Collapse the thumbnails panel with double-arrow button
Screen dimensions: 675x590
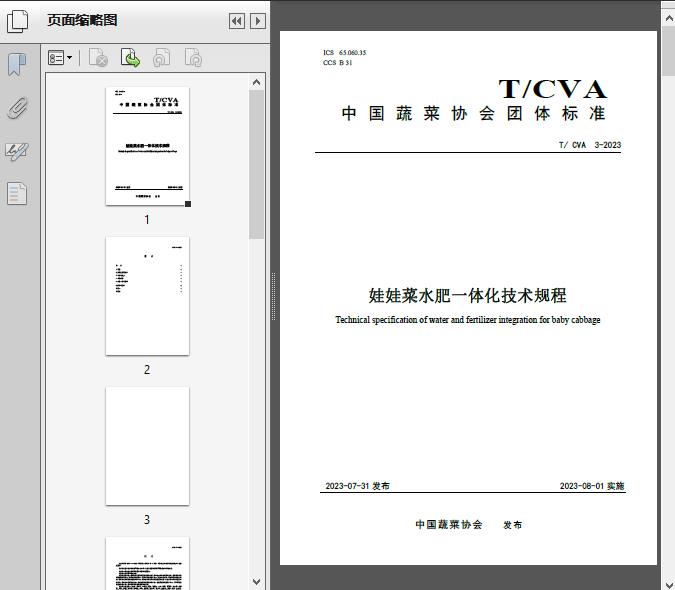point(237,21)
